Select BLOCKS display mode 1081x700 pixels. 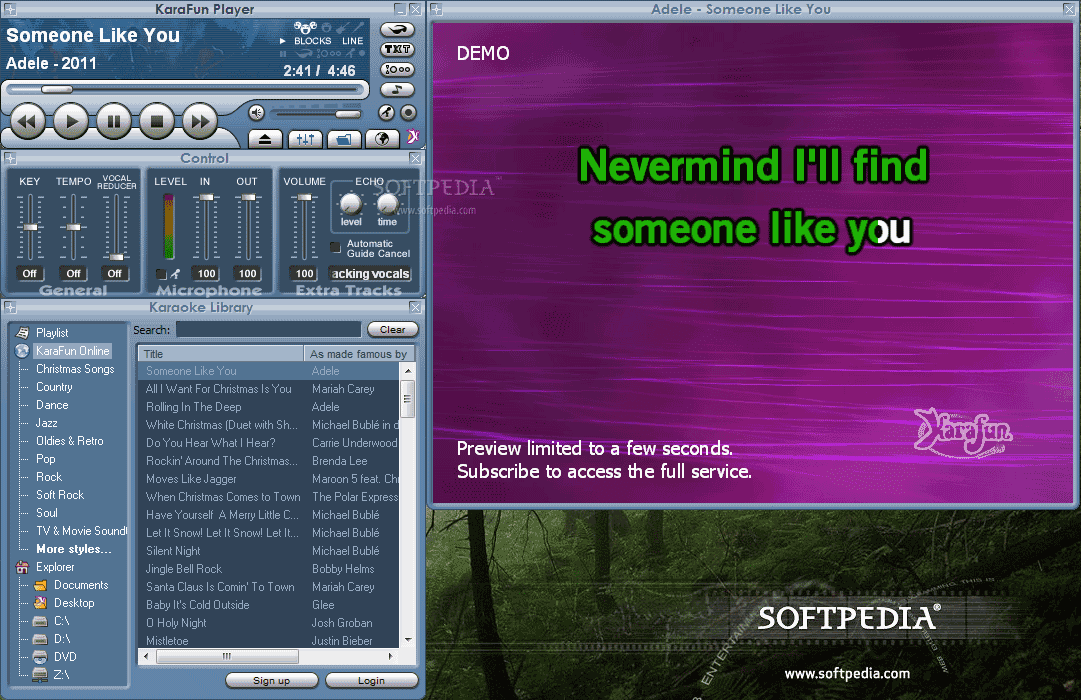pos(312,41)
